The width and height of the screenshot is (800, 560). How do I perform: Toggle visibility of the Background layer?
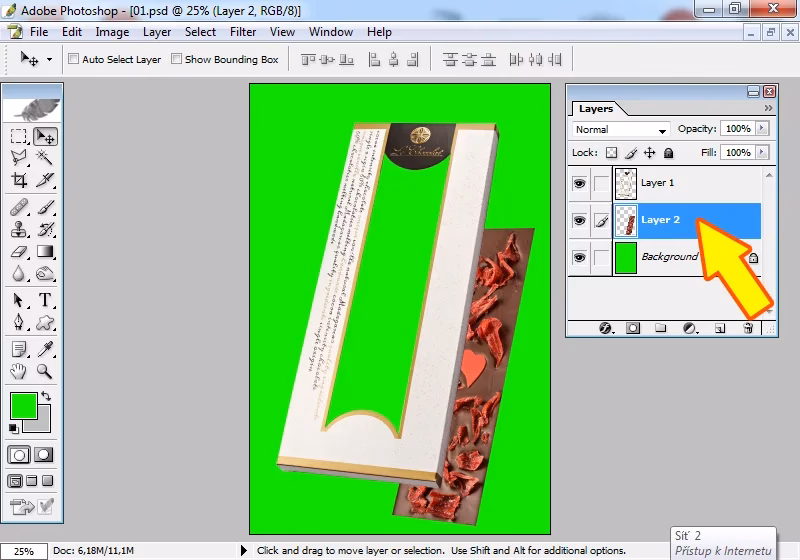pos(579,257)
